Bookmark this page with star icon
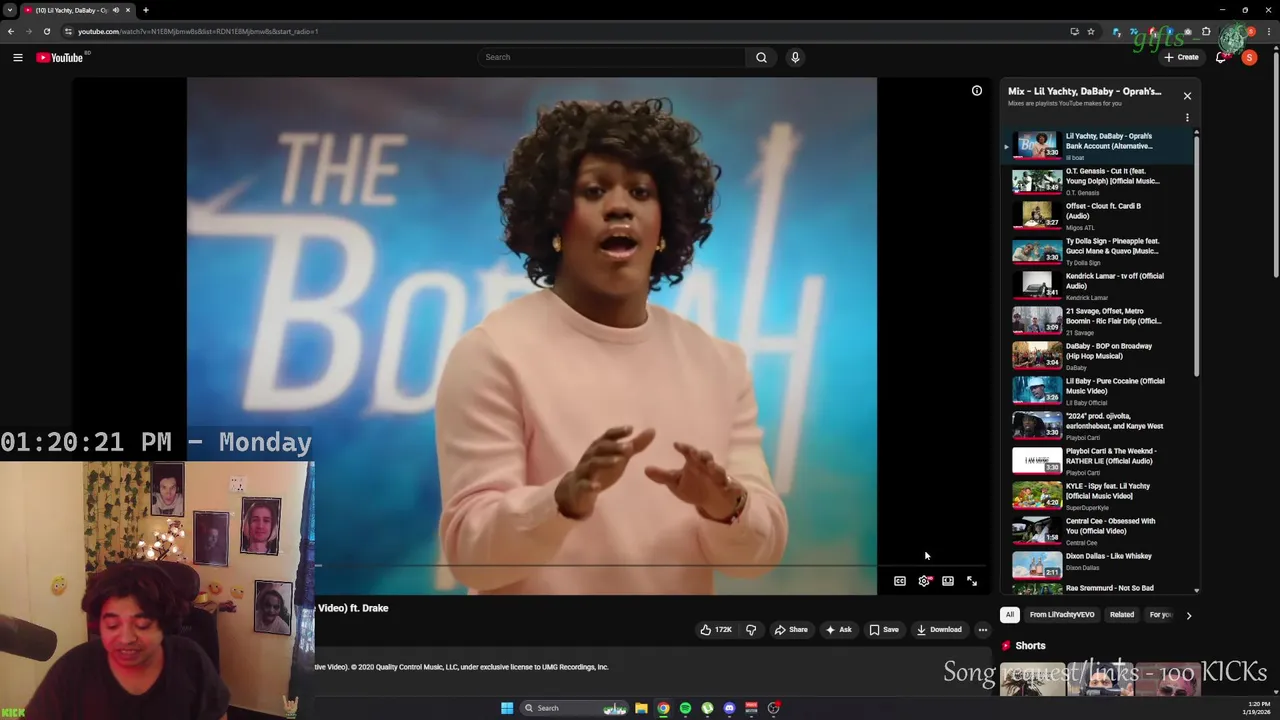 point(1091,31)
